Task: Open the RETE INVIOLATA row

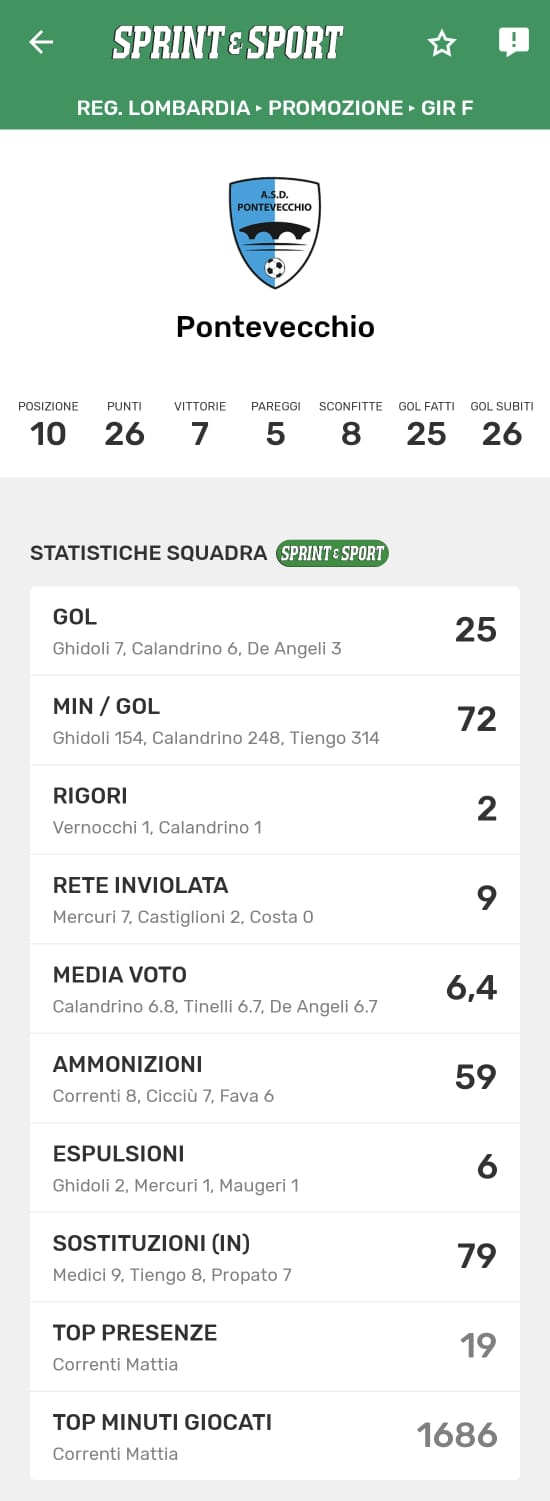Action: click(x=275, y=899)
